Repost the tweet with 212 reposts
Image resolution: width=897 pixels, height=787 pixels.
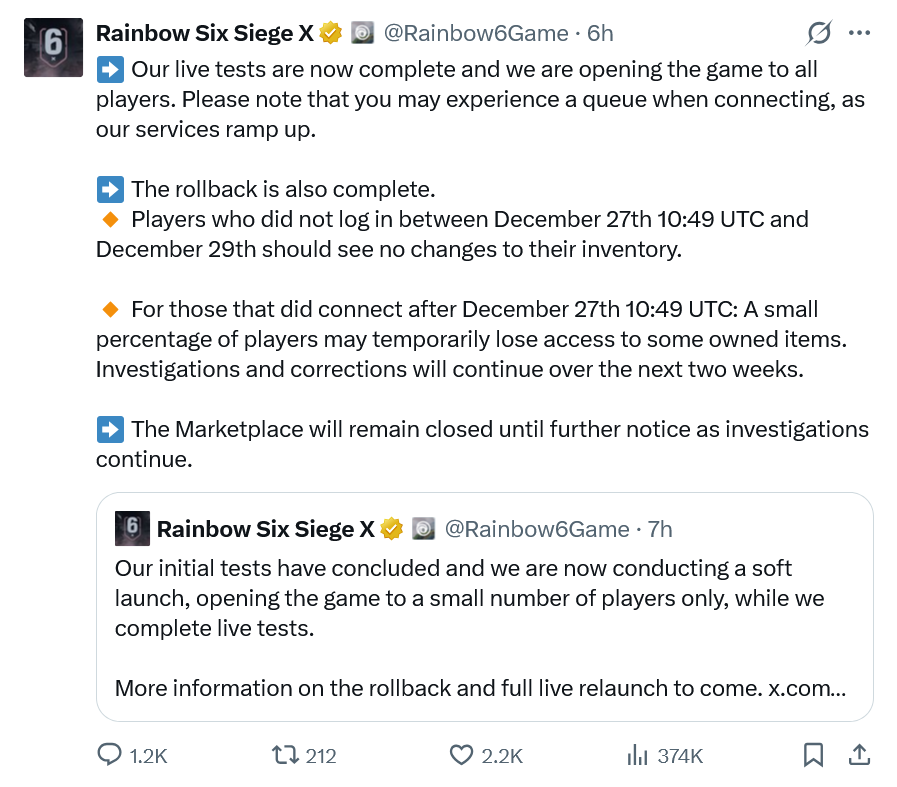[x=286, y=755]
